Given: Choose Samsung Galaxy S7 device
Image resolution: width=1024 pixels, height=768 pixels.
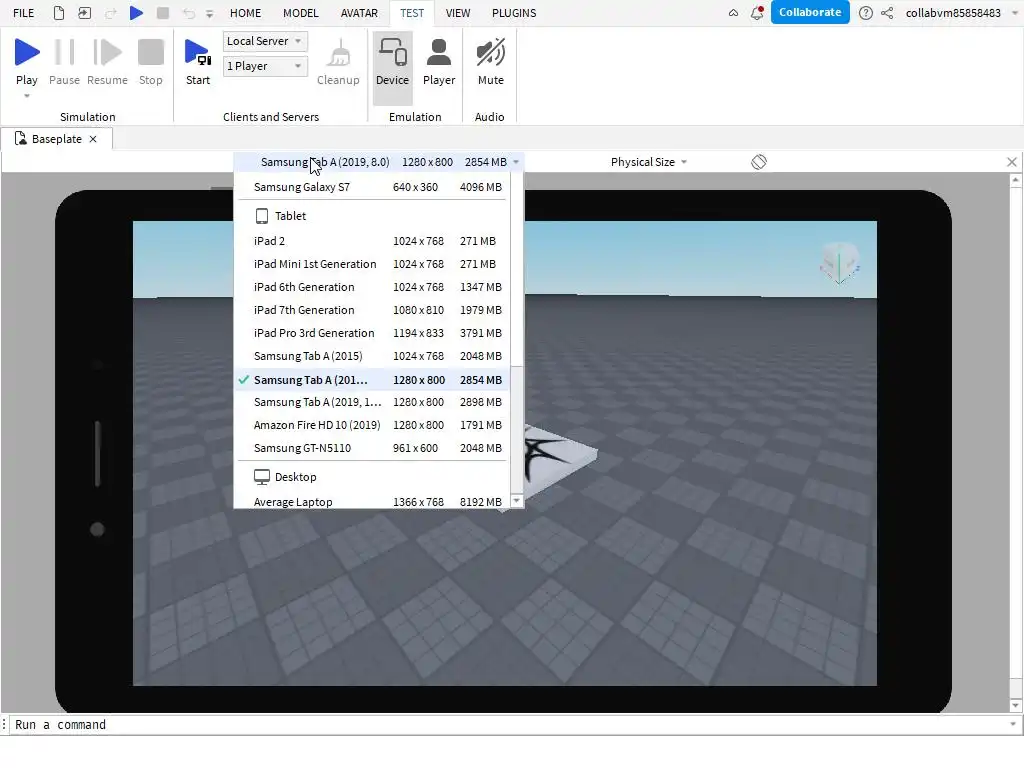Looking at the screenshot, I should tap(372, 187).
